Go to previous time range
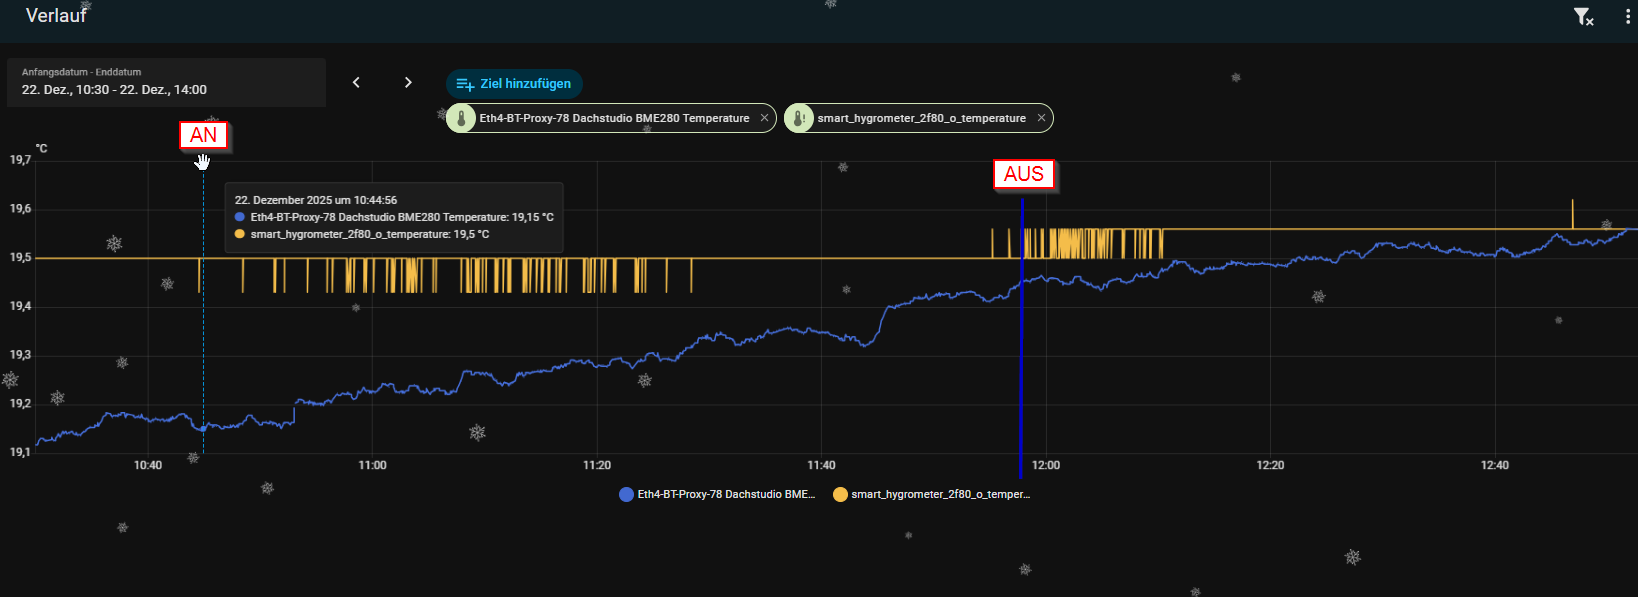Image resolution: width=1638 pixels, height=597 pixels. (356, 83)
